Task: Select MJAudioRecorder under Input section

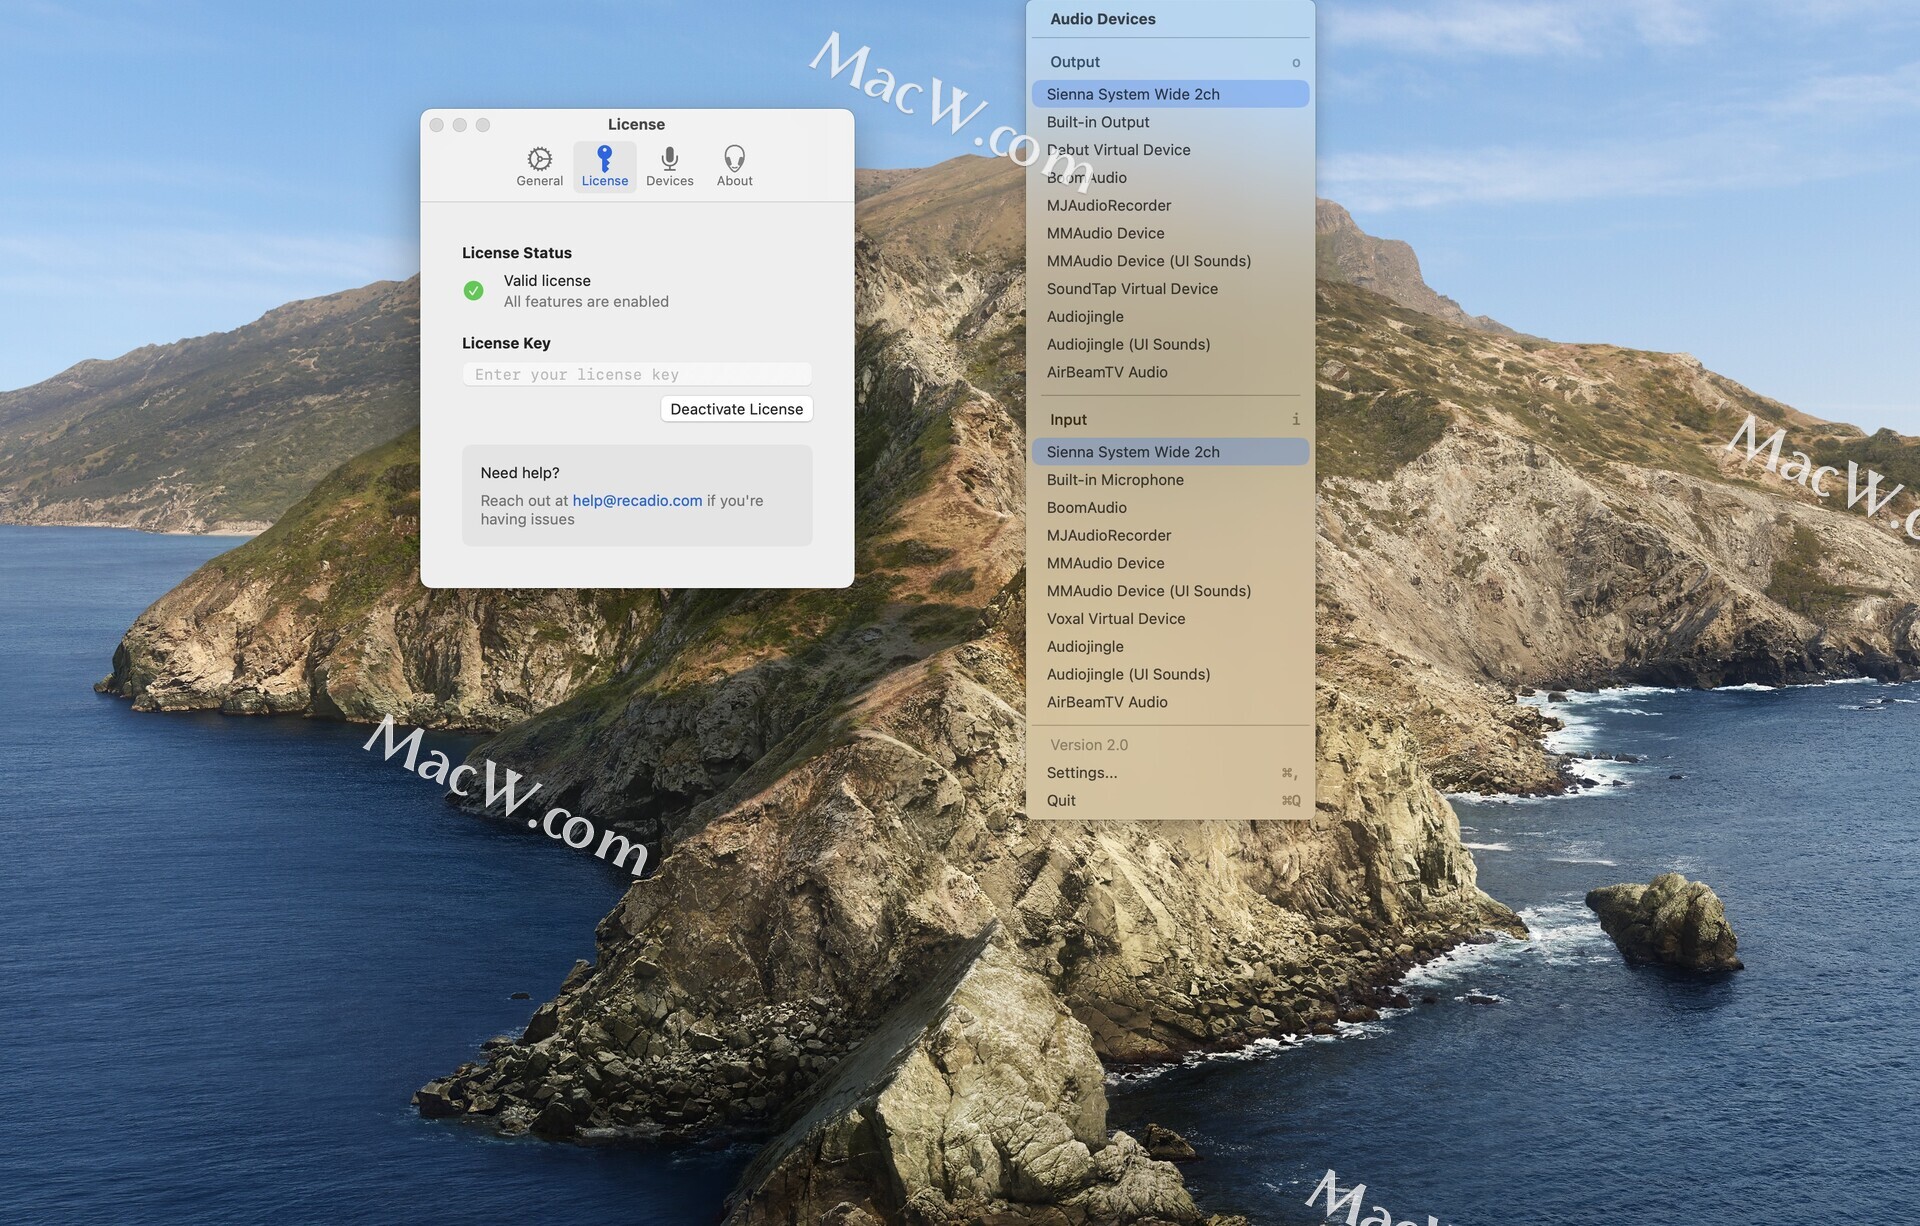Action: (1108, 536)
